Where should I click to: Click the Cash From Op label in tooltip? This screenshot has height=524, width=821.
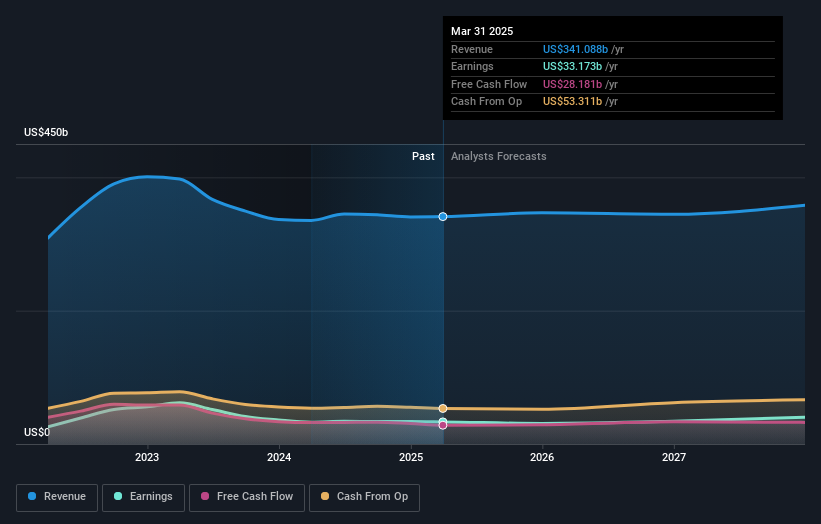486,102
